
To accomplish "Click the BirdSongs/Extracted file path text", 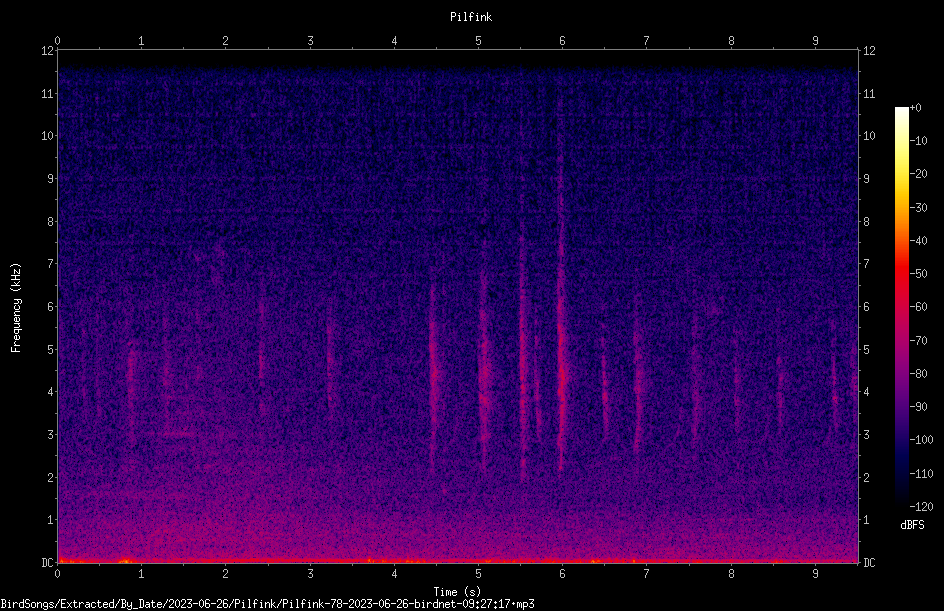I will (267, 604).
